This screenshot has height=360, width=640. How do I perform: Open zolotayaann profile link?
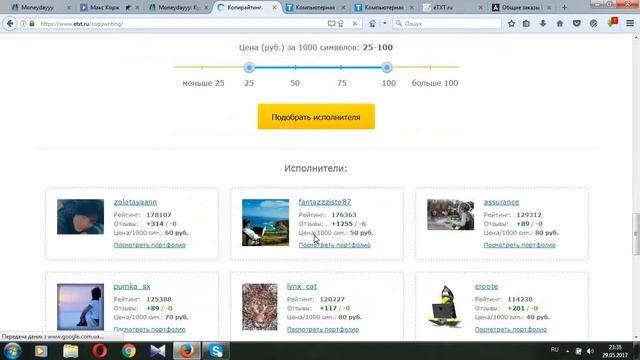(135, 202)
